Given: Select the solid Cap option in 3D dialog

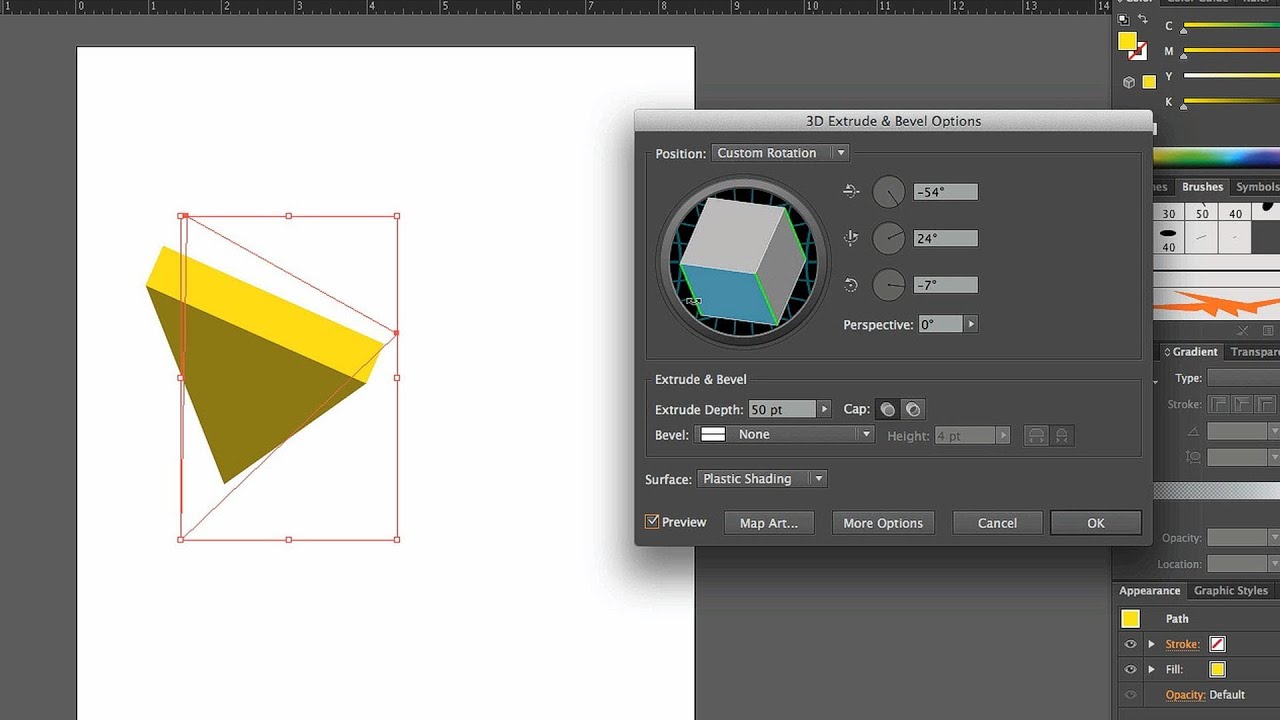Looking at the screenshot, I should [x=887, y=409].
